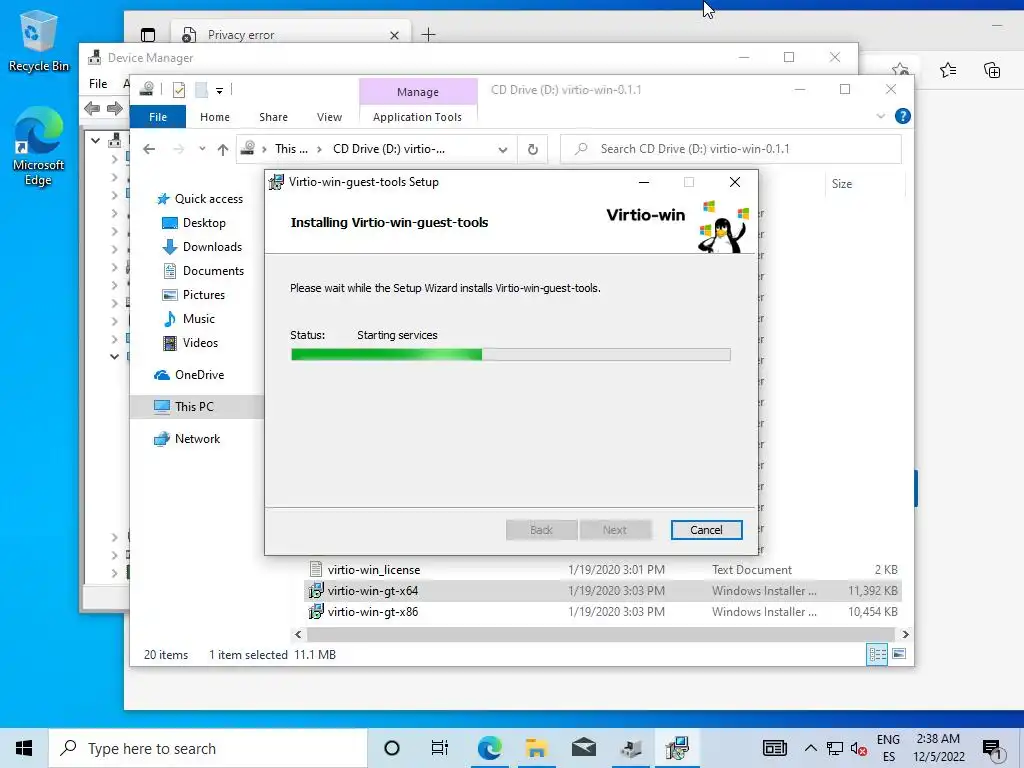Show hidden system tray icons
The image size is (1024, 768).
[810, 748]
